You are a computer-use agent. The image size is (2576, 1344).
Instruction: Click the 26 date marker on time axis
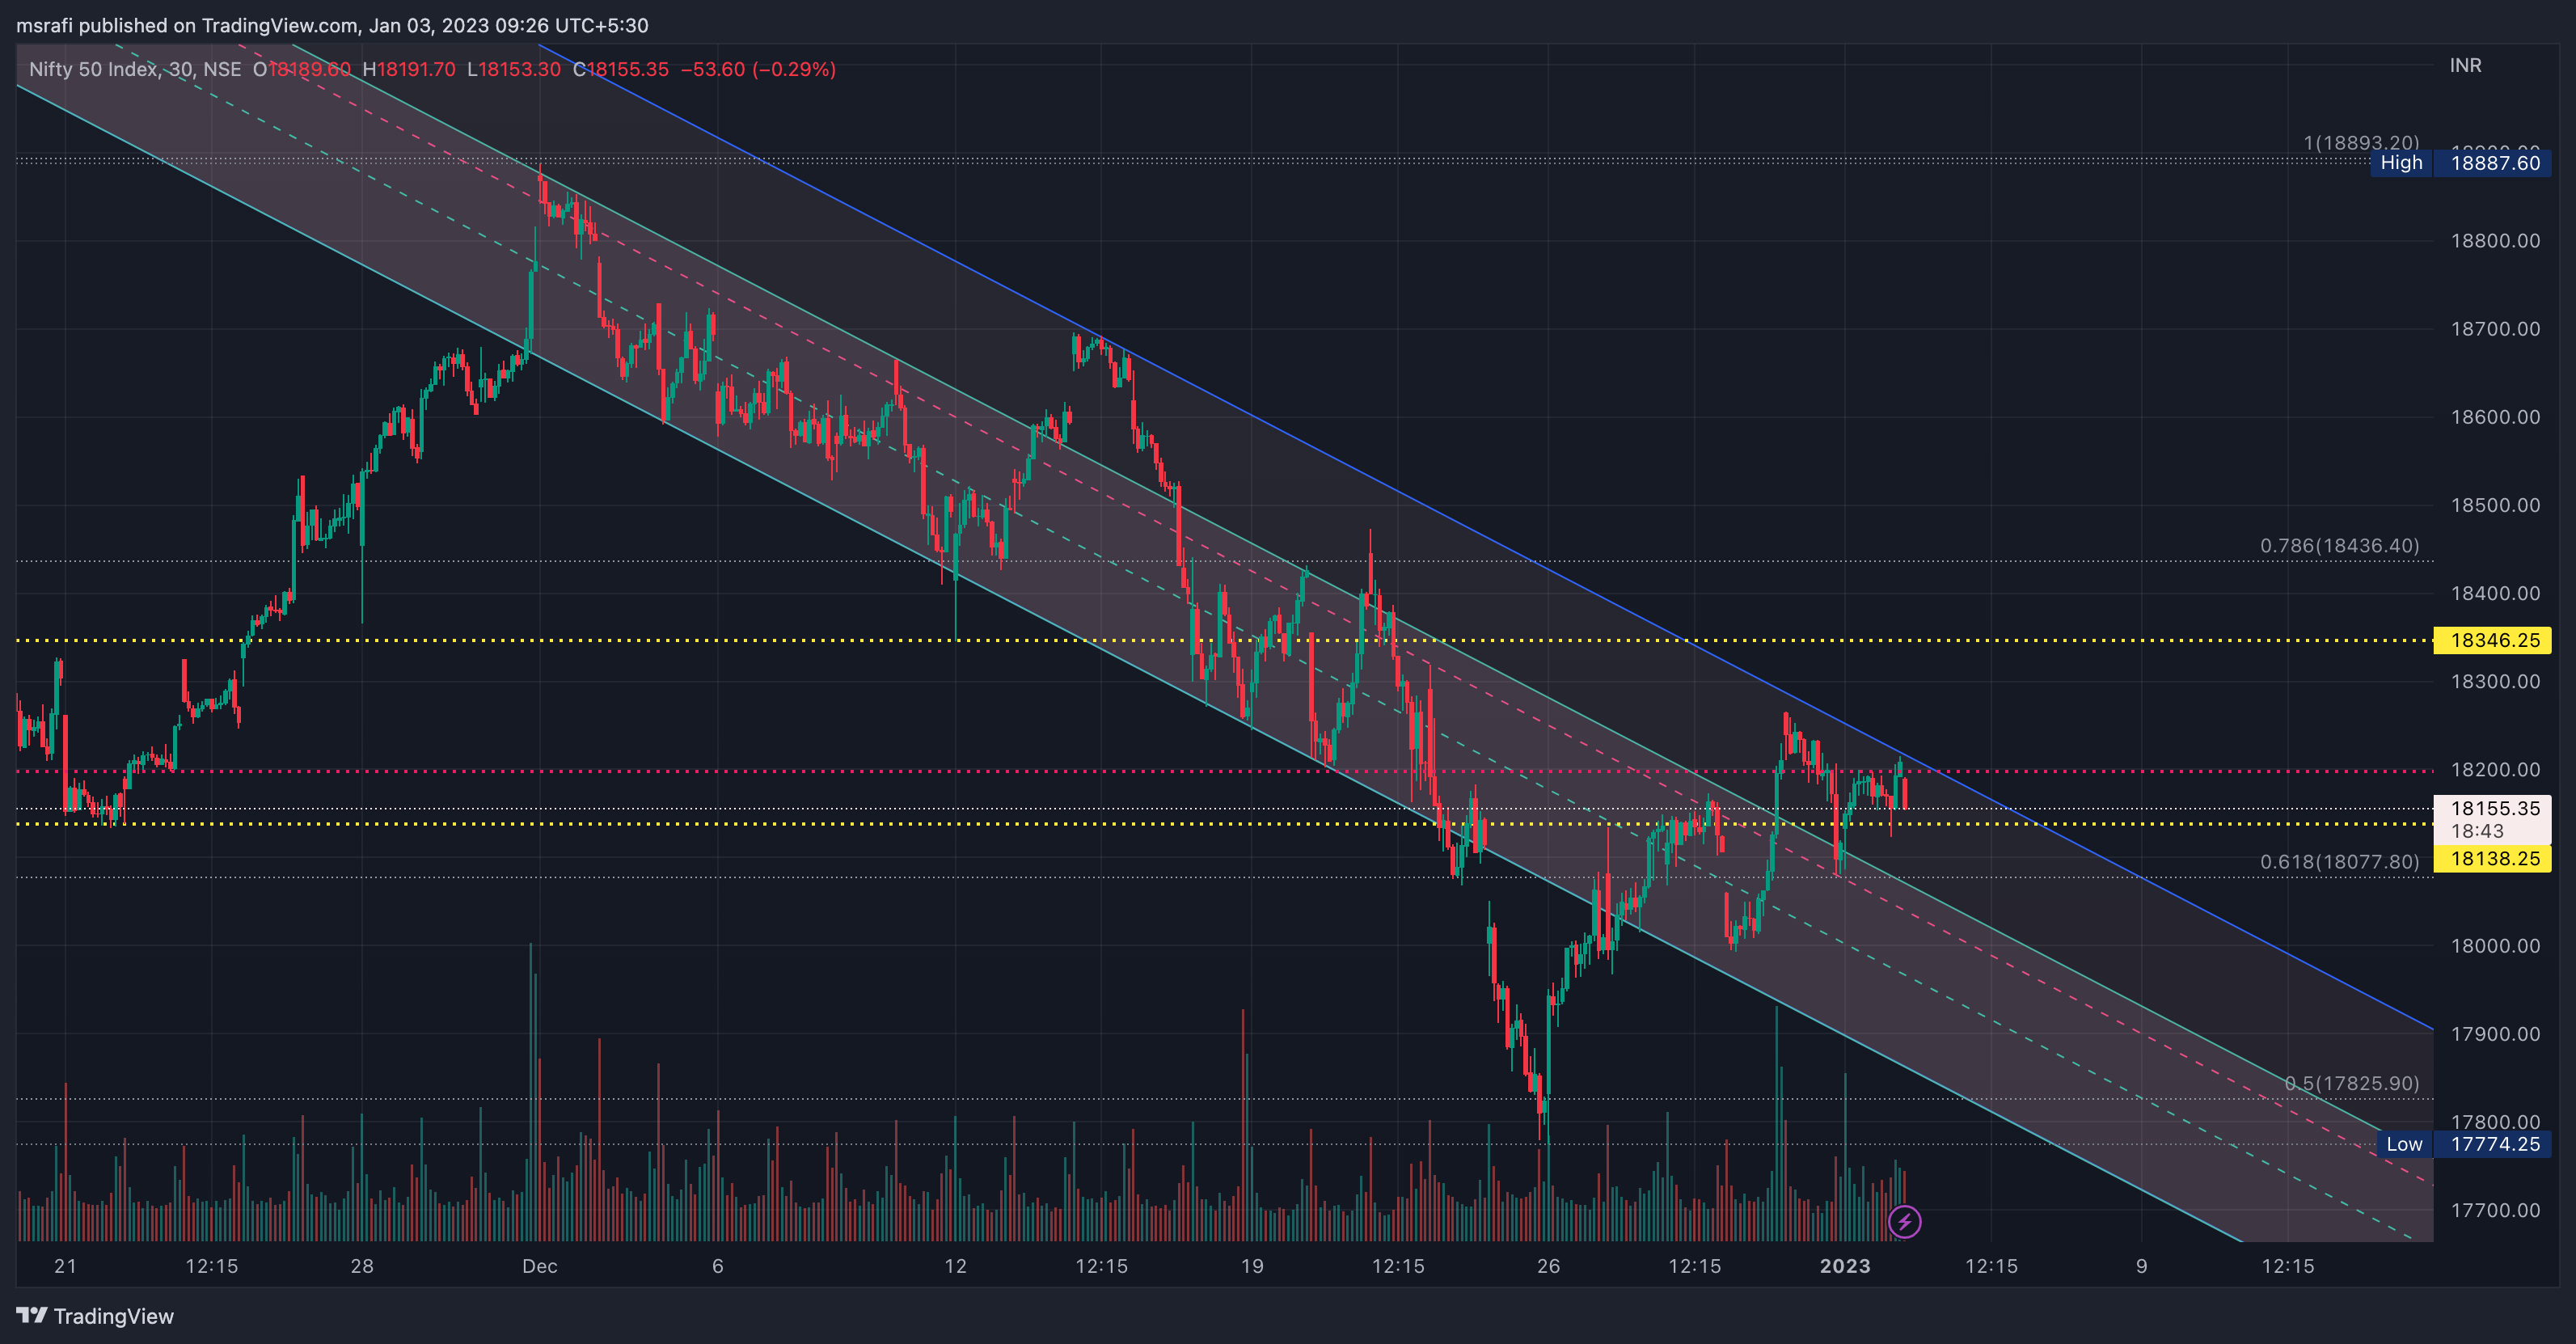[x=1548, y=1266]
